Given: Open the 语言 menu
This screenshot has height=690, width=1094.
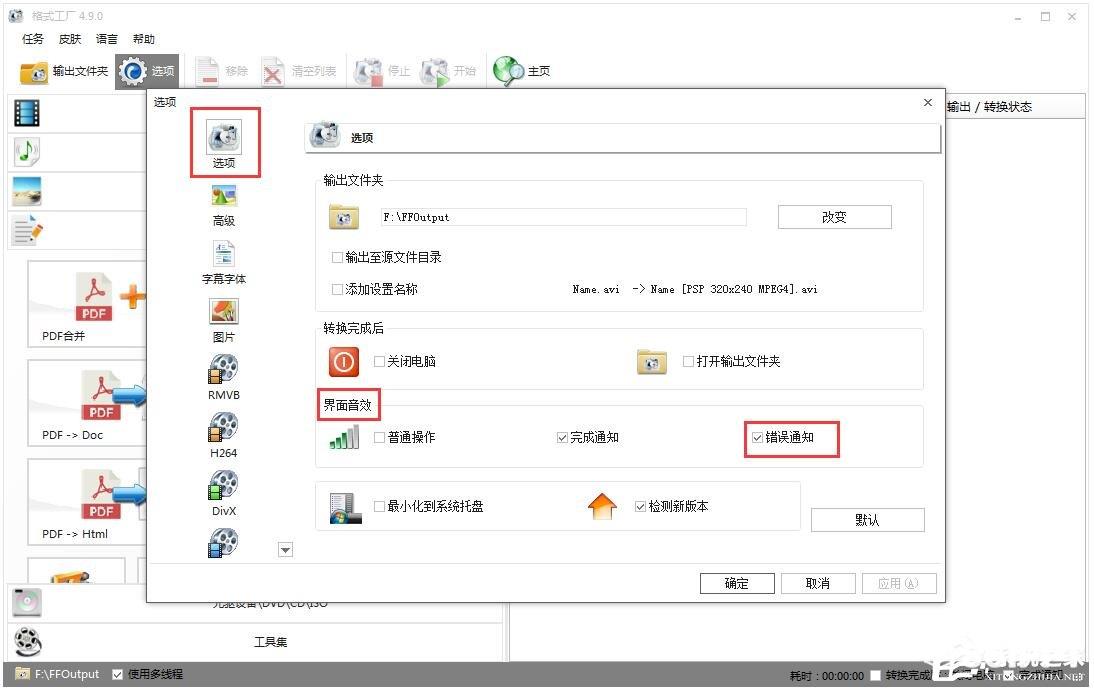Looking at the screenshot, I should (107, 39).
